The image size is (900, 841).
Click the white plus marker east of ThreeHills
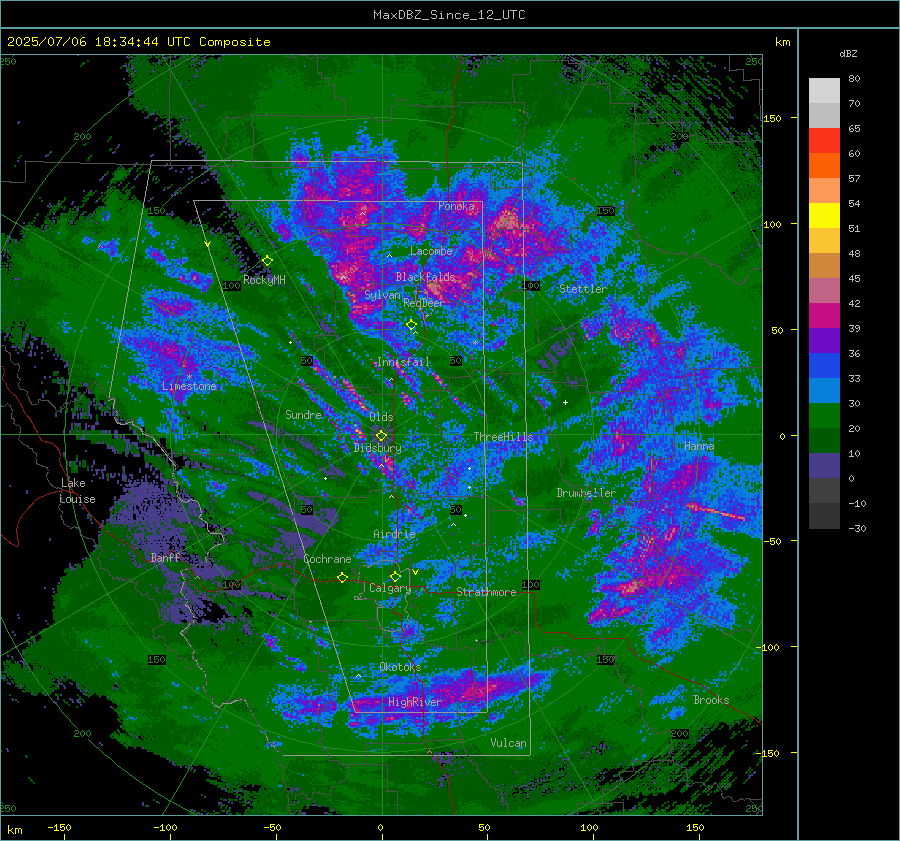pyautogui.click(x=565, y=402)
